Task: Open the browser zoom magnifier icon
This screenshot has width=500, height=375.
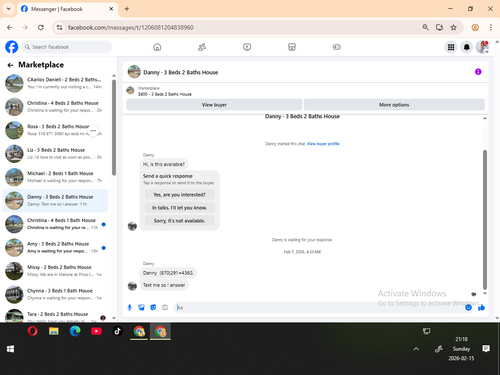Action: 425,27
